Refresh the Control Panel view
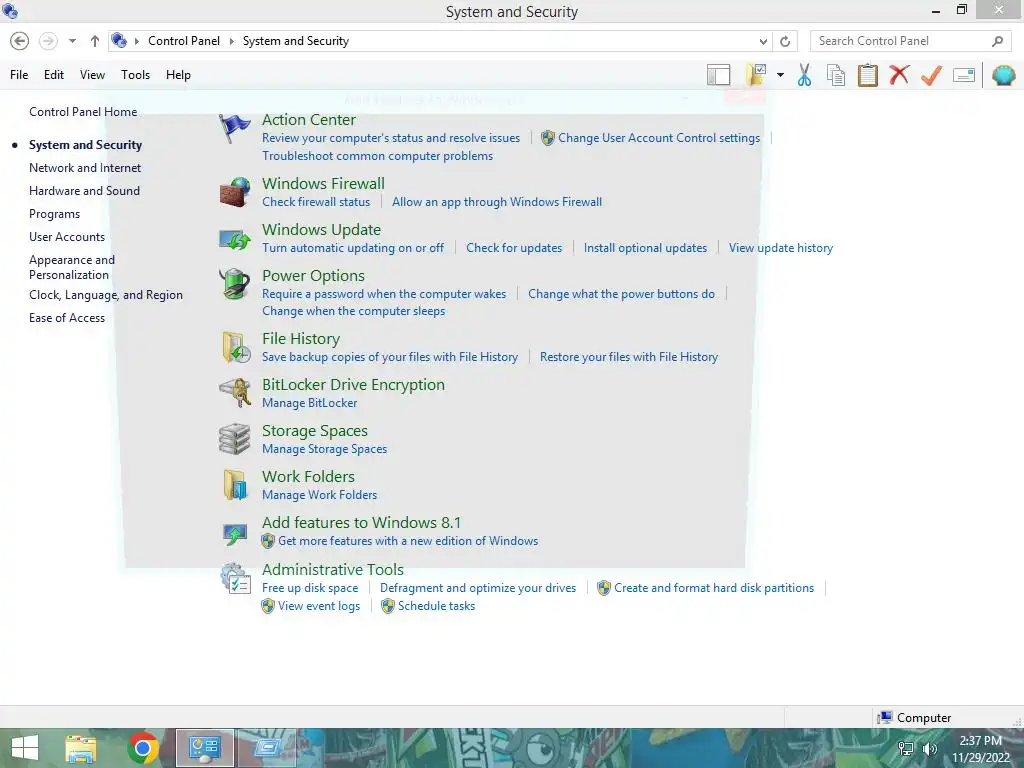This screenshot has height=768, width=1024. (785, 41)
